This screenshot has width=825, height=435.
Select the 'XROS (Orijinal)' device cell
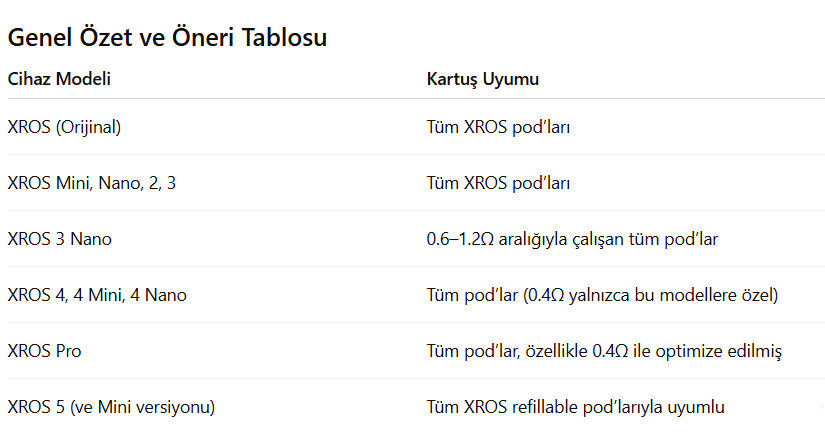coord(64,127)
